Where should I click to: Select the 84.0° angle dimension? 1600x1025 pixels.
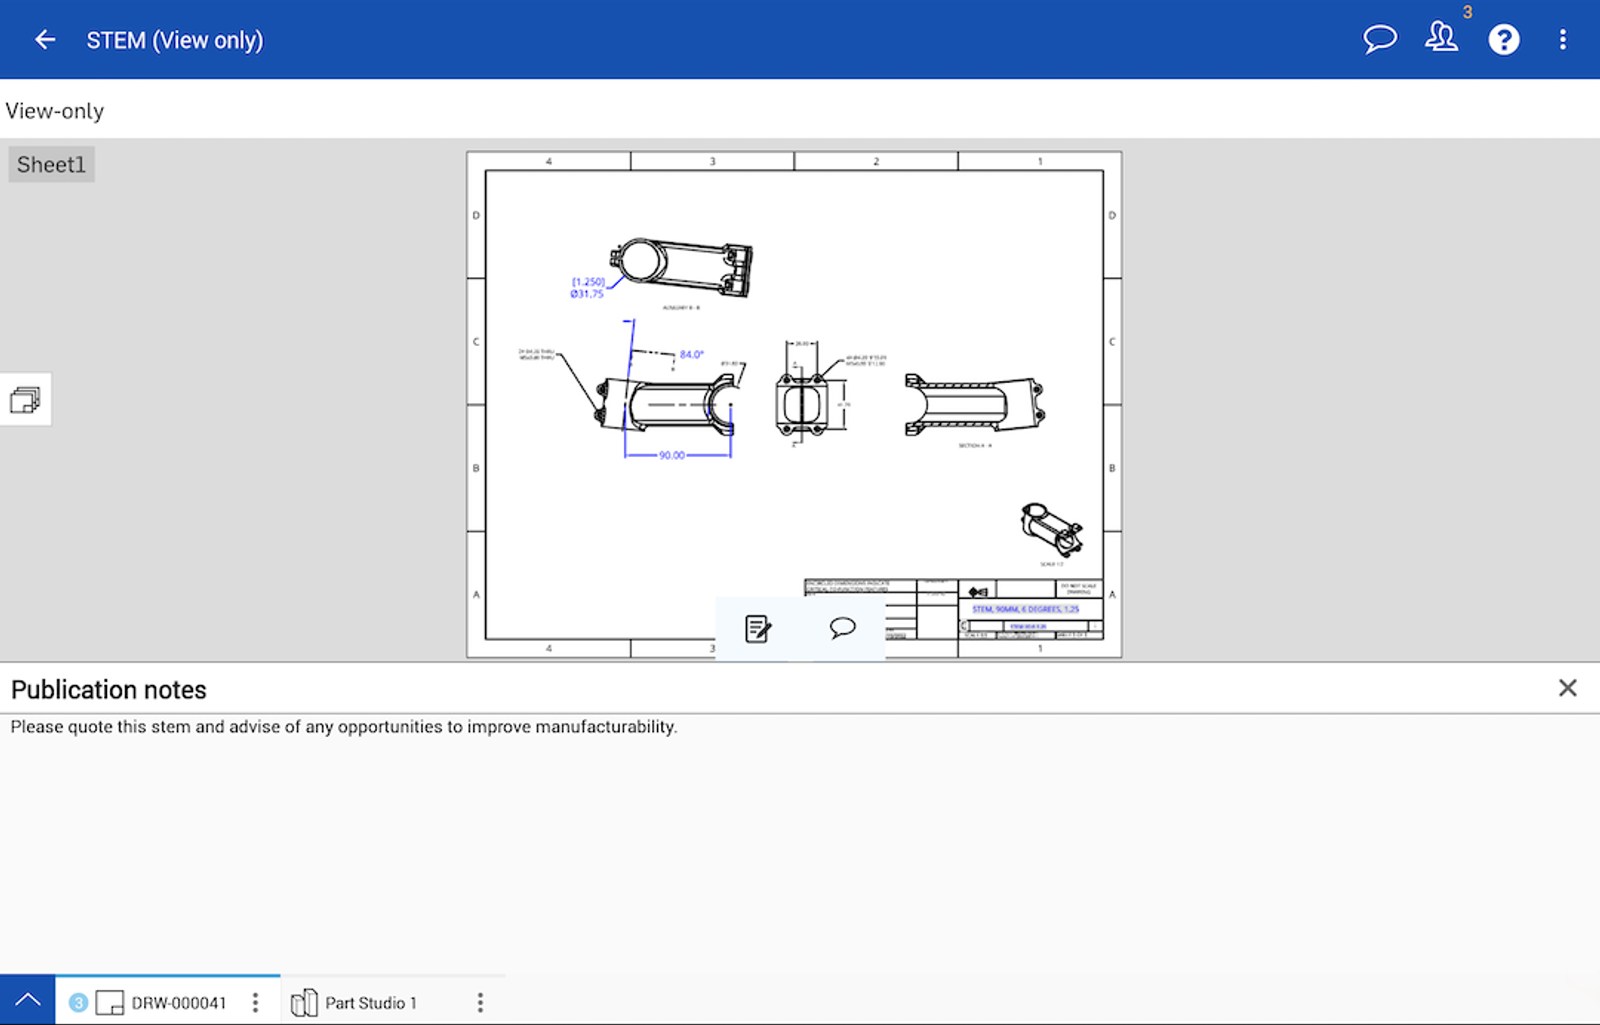point(691,355)
